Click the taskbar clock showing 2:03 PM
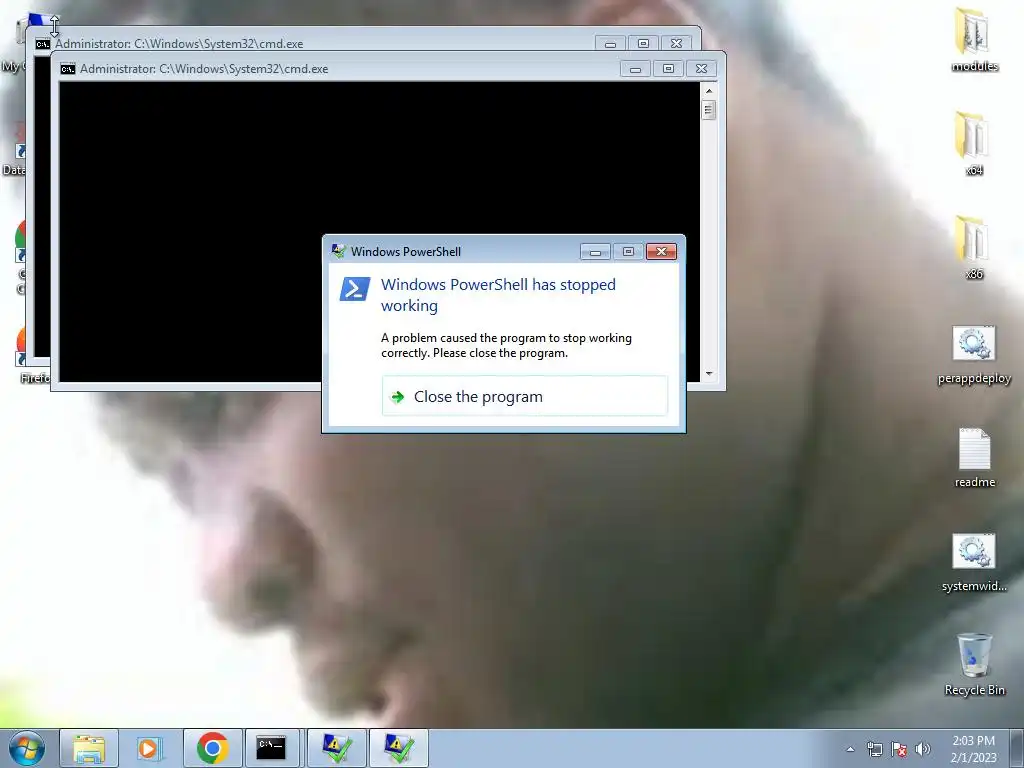Viewport: 1024px width, 768px height. (973, 749)
